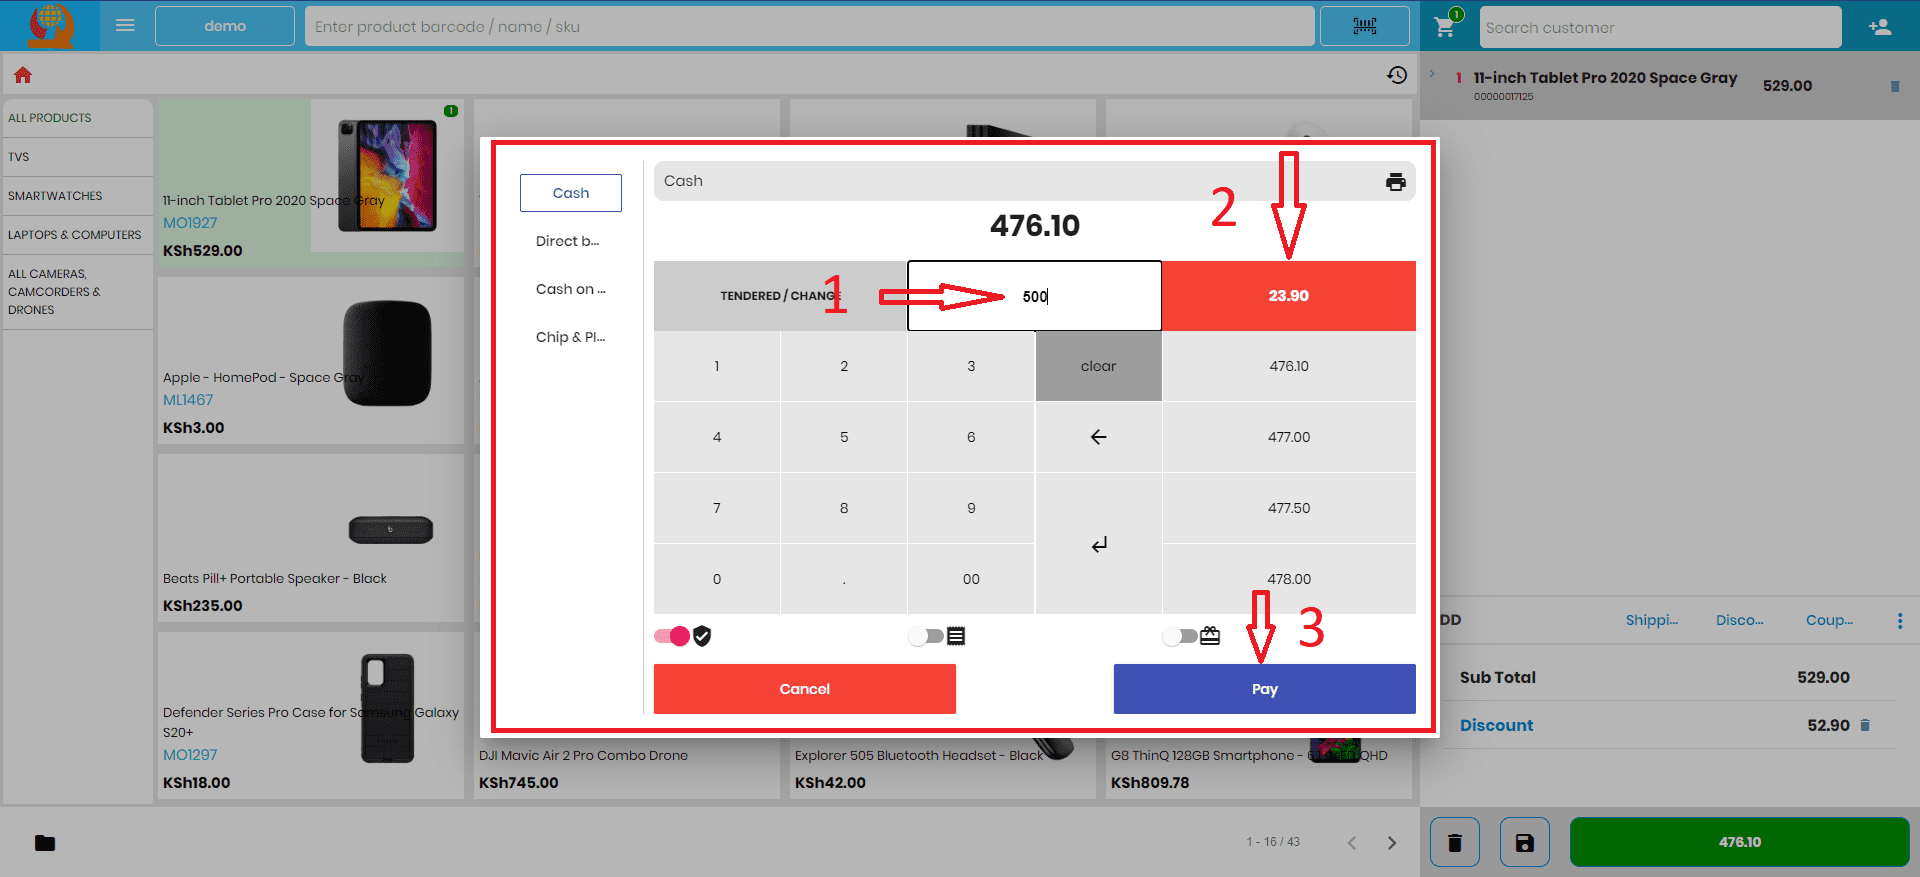This screenshot has width=1920, height=877.
Task: Select Defender Series Pro Case card
Action: [310, 715]
